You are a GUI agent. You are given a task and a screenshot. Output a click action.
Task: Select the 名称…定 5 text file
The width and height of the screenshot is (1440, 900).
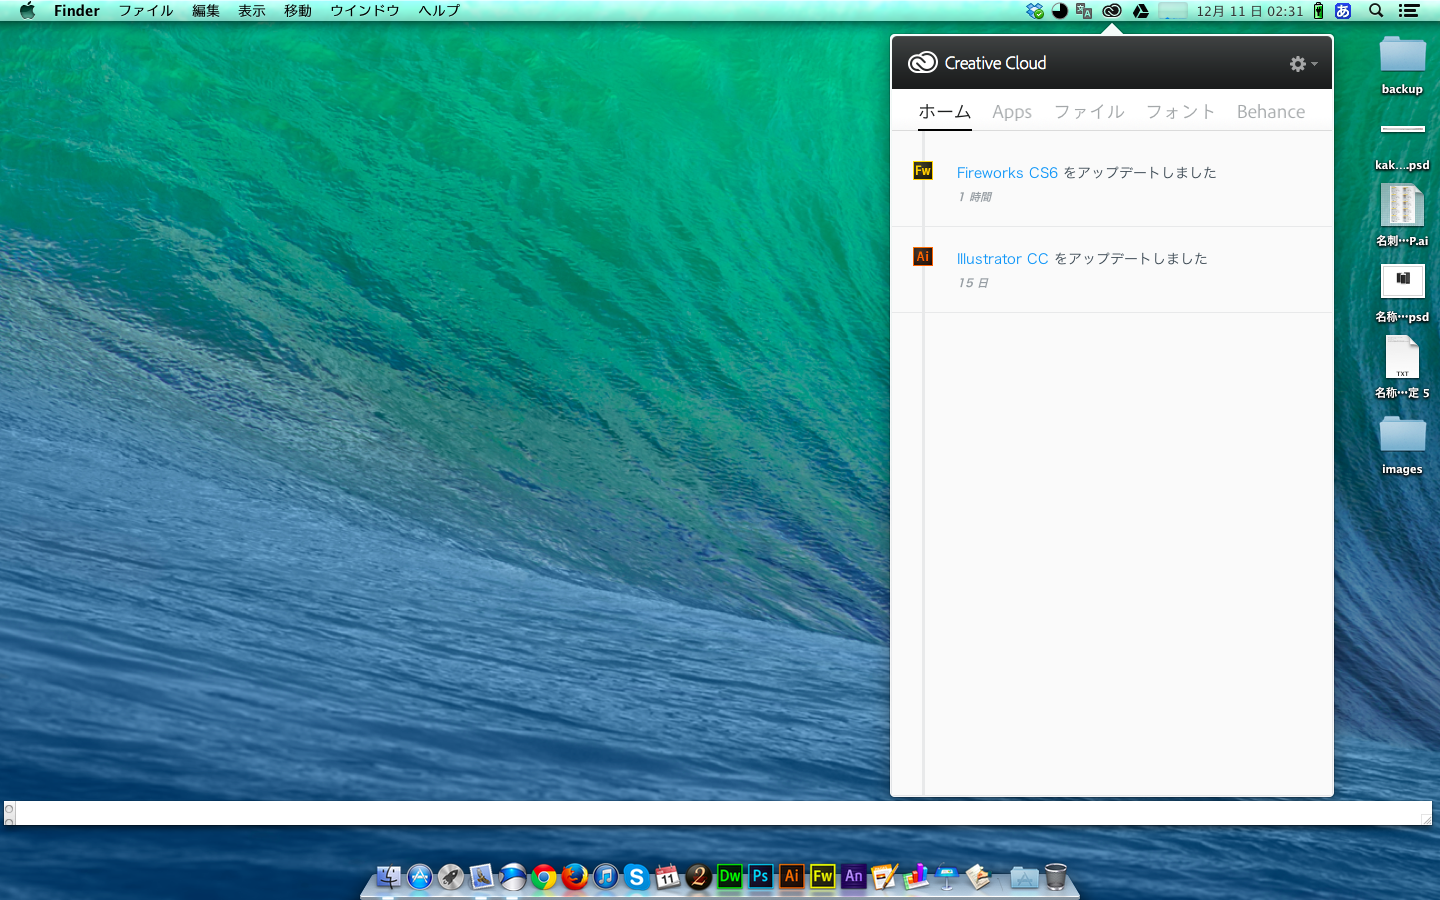click(x=1402, y=358)
